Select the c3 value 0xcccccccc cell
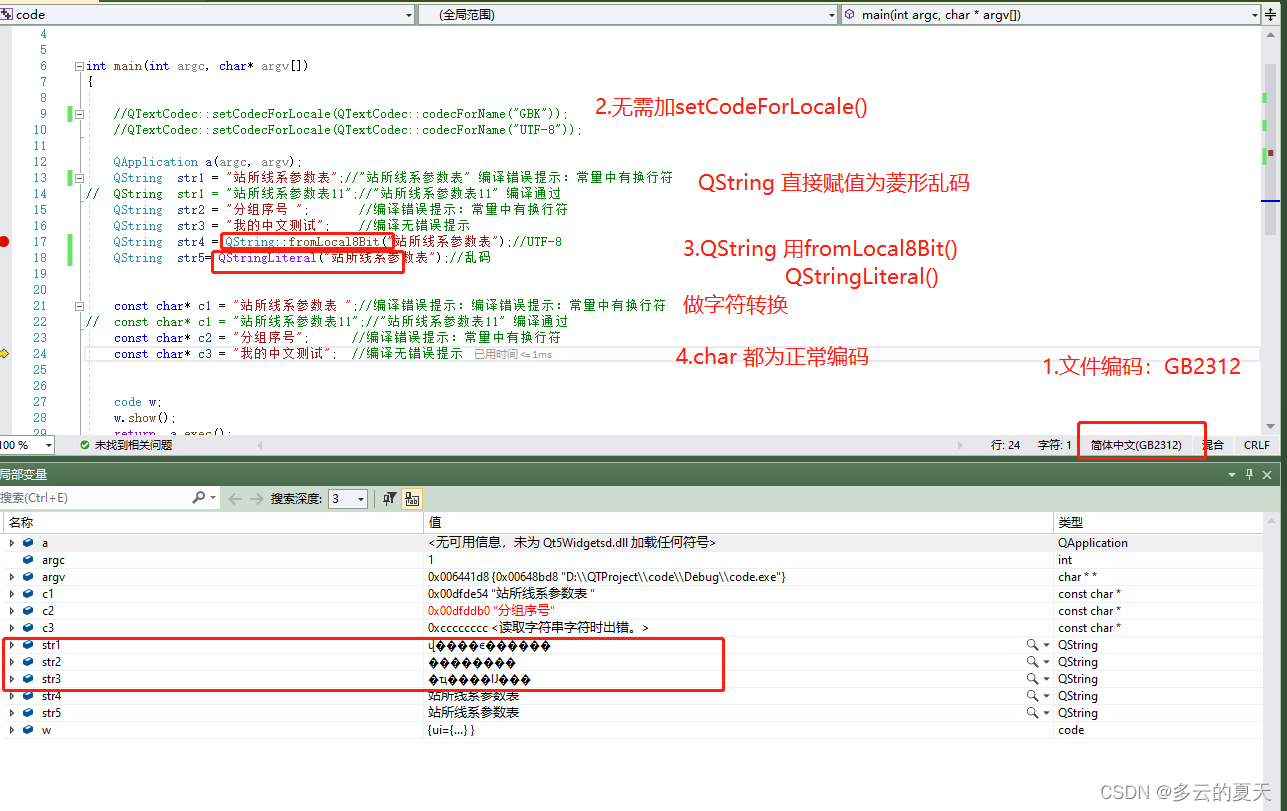The height and width of the screenshot is (811, 1287). point(538,628)
